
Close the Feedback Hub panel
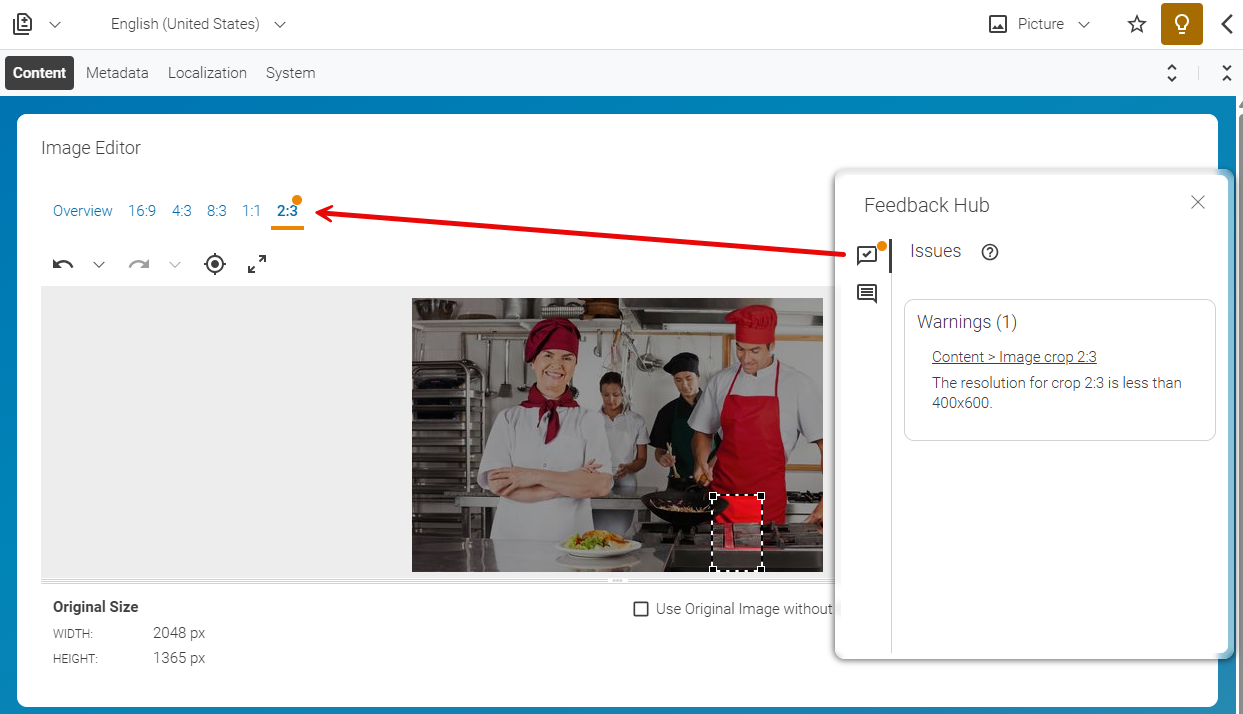(1198, 202)
